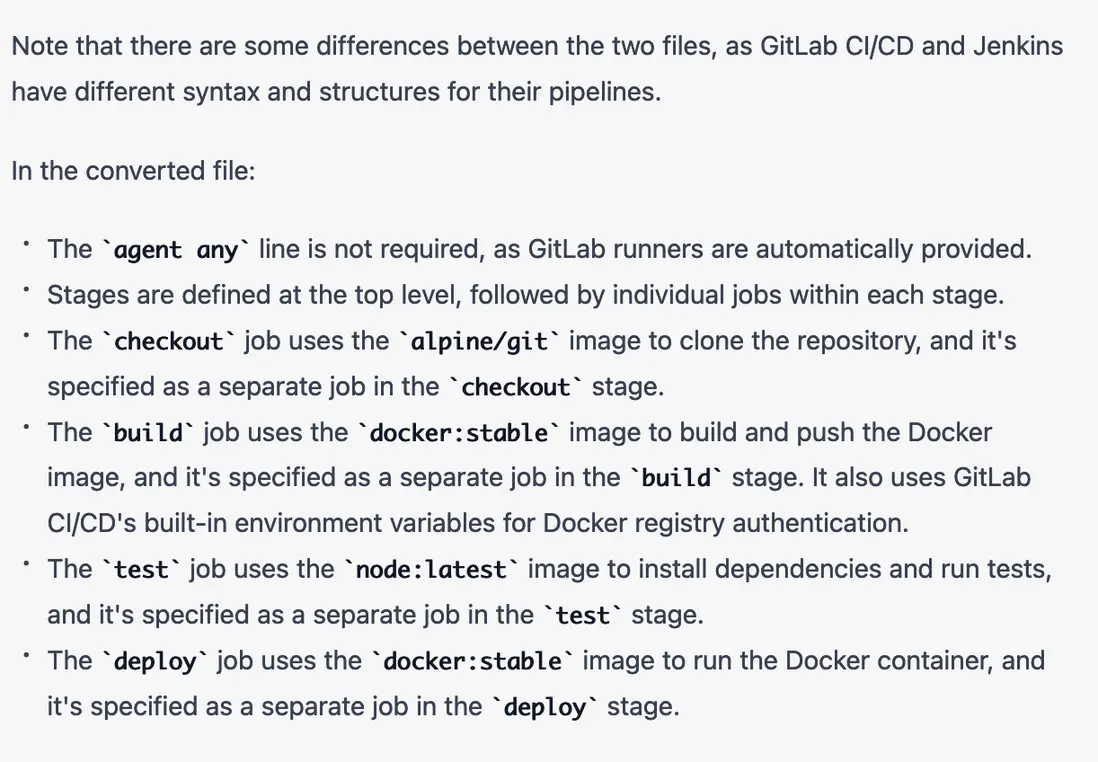Click the `test` code before job uses
1098x762 pixels.
coord(141,569)
